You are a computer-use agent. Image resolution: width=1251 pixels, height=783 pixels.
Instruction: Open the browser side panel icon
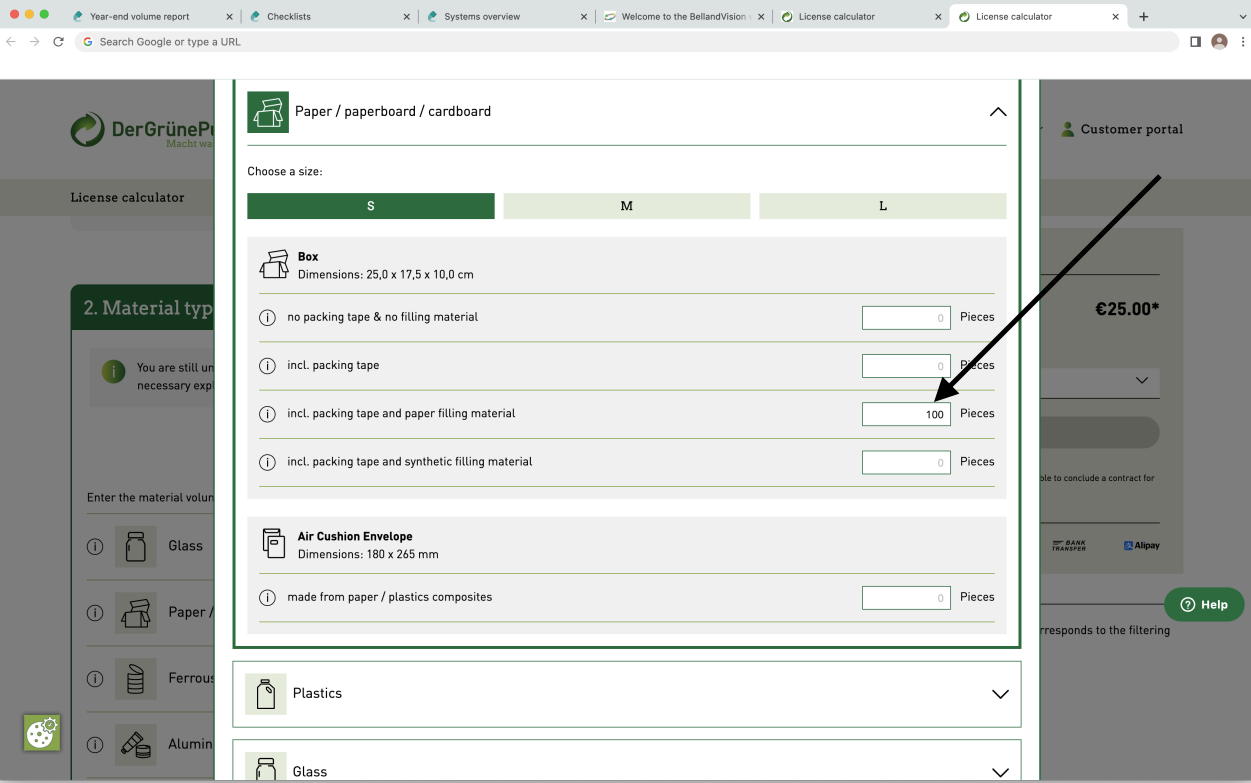coord(1195,42)
